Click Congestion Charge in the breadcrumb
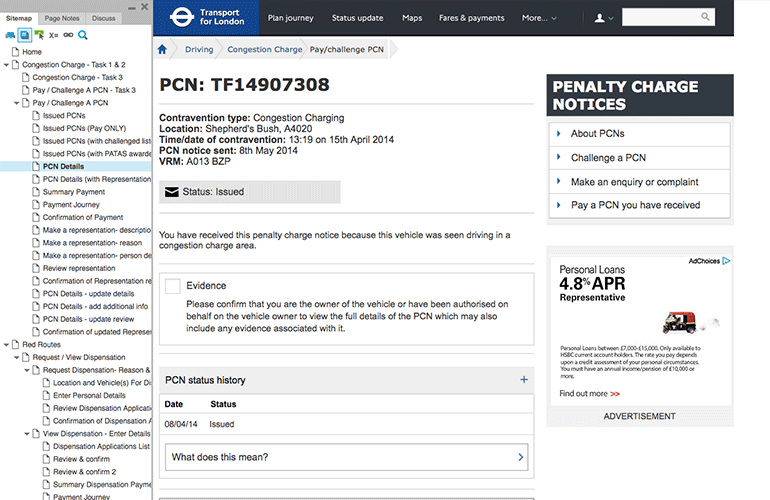 (264, 48)
